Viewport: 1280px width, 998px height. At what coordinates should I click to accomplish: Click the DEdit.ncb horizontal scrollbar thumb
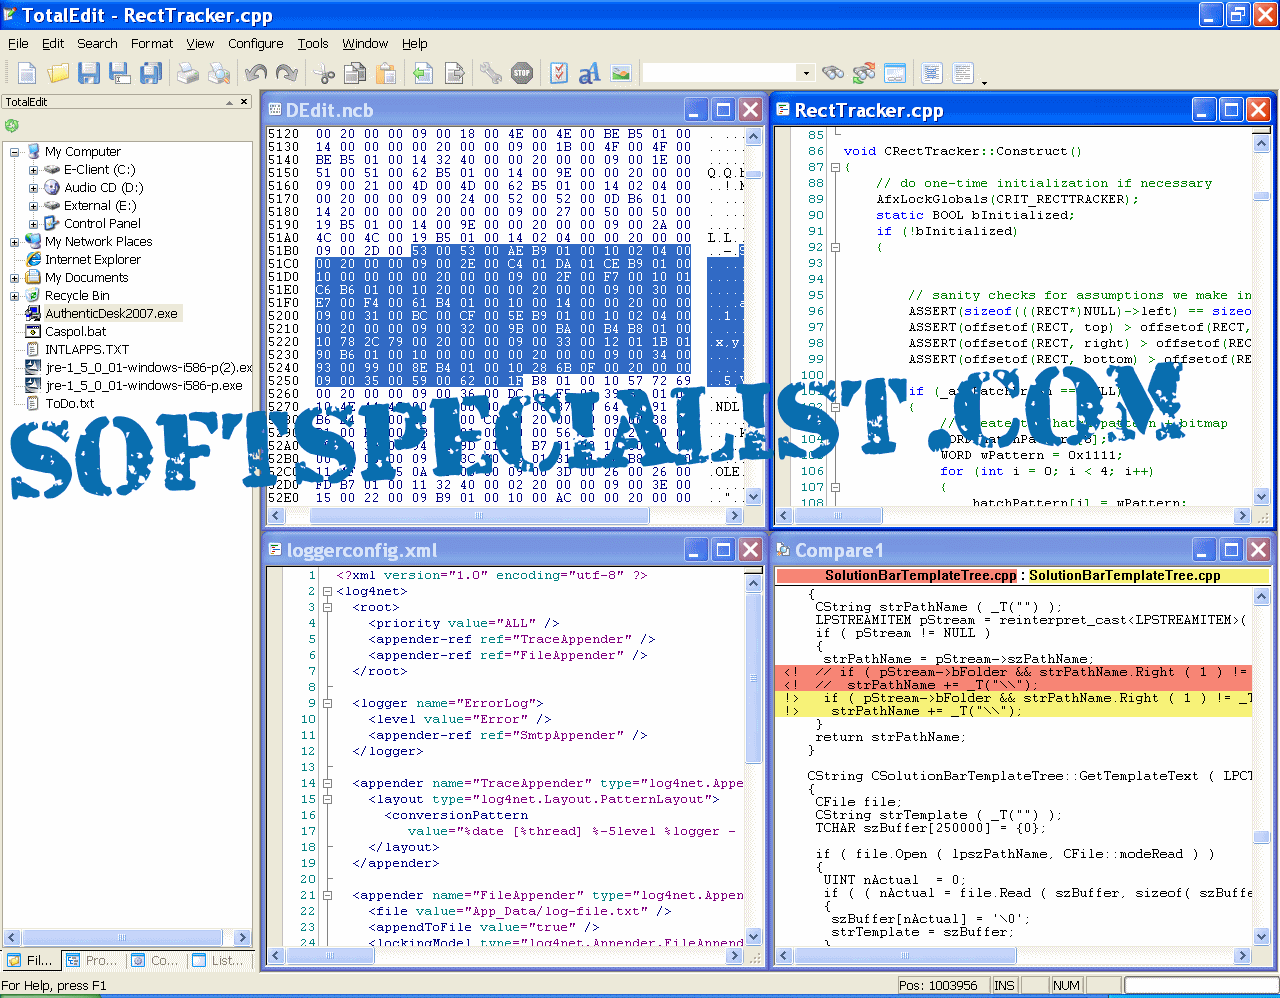[478, 516]
